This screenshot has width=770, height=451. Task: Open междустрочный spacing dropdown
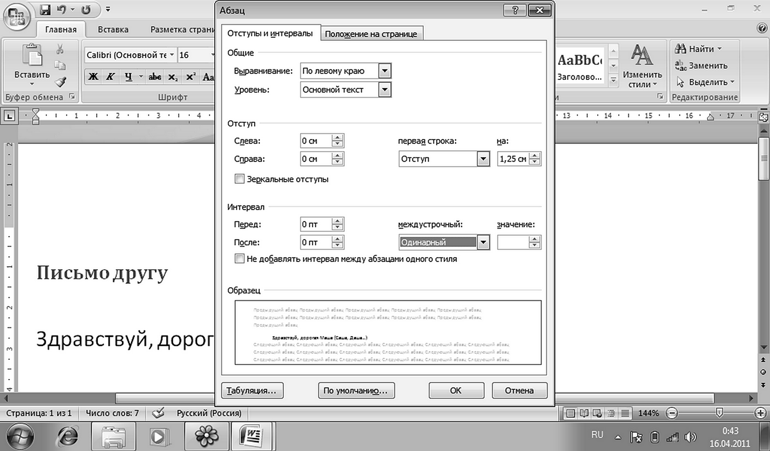coord(483,242)
